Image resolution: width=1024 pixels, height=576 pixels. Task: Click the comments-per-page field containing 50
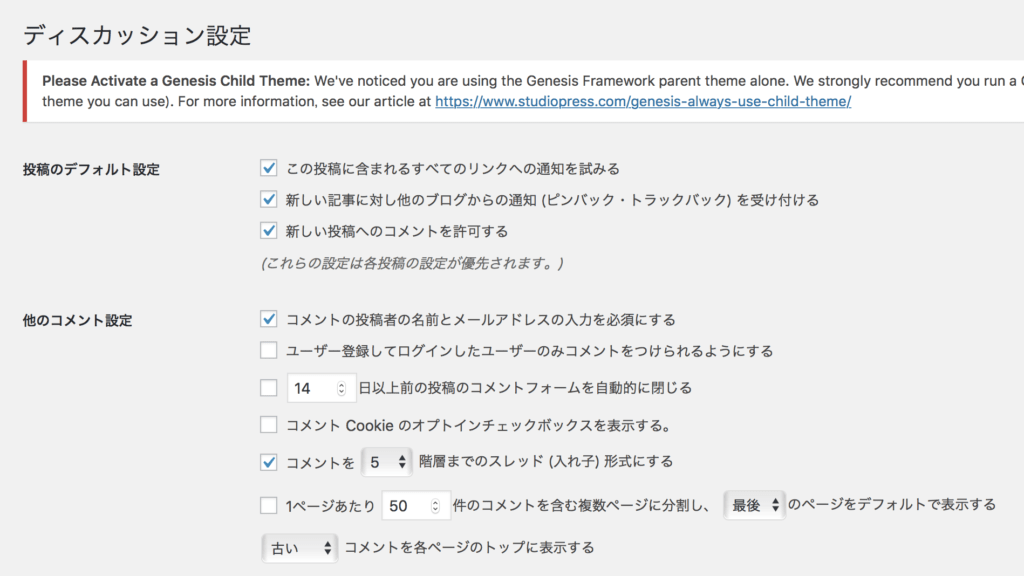click(406, 506)
